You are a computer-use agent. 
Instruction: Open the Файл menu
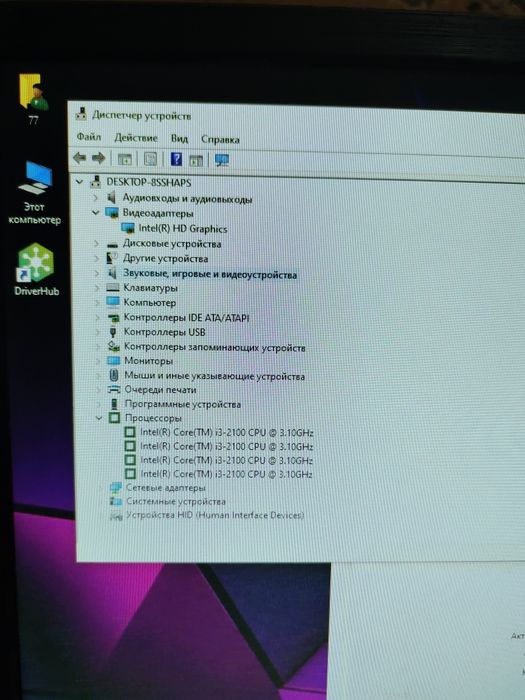(88, 137)
